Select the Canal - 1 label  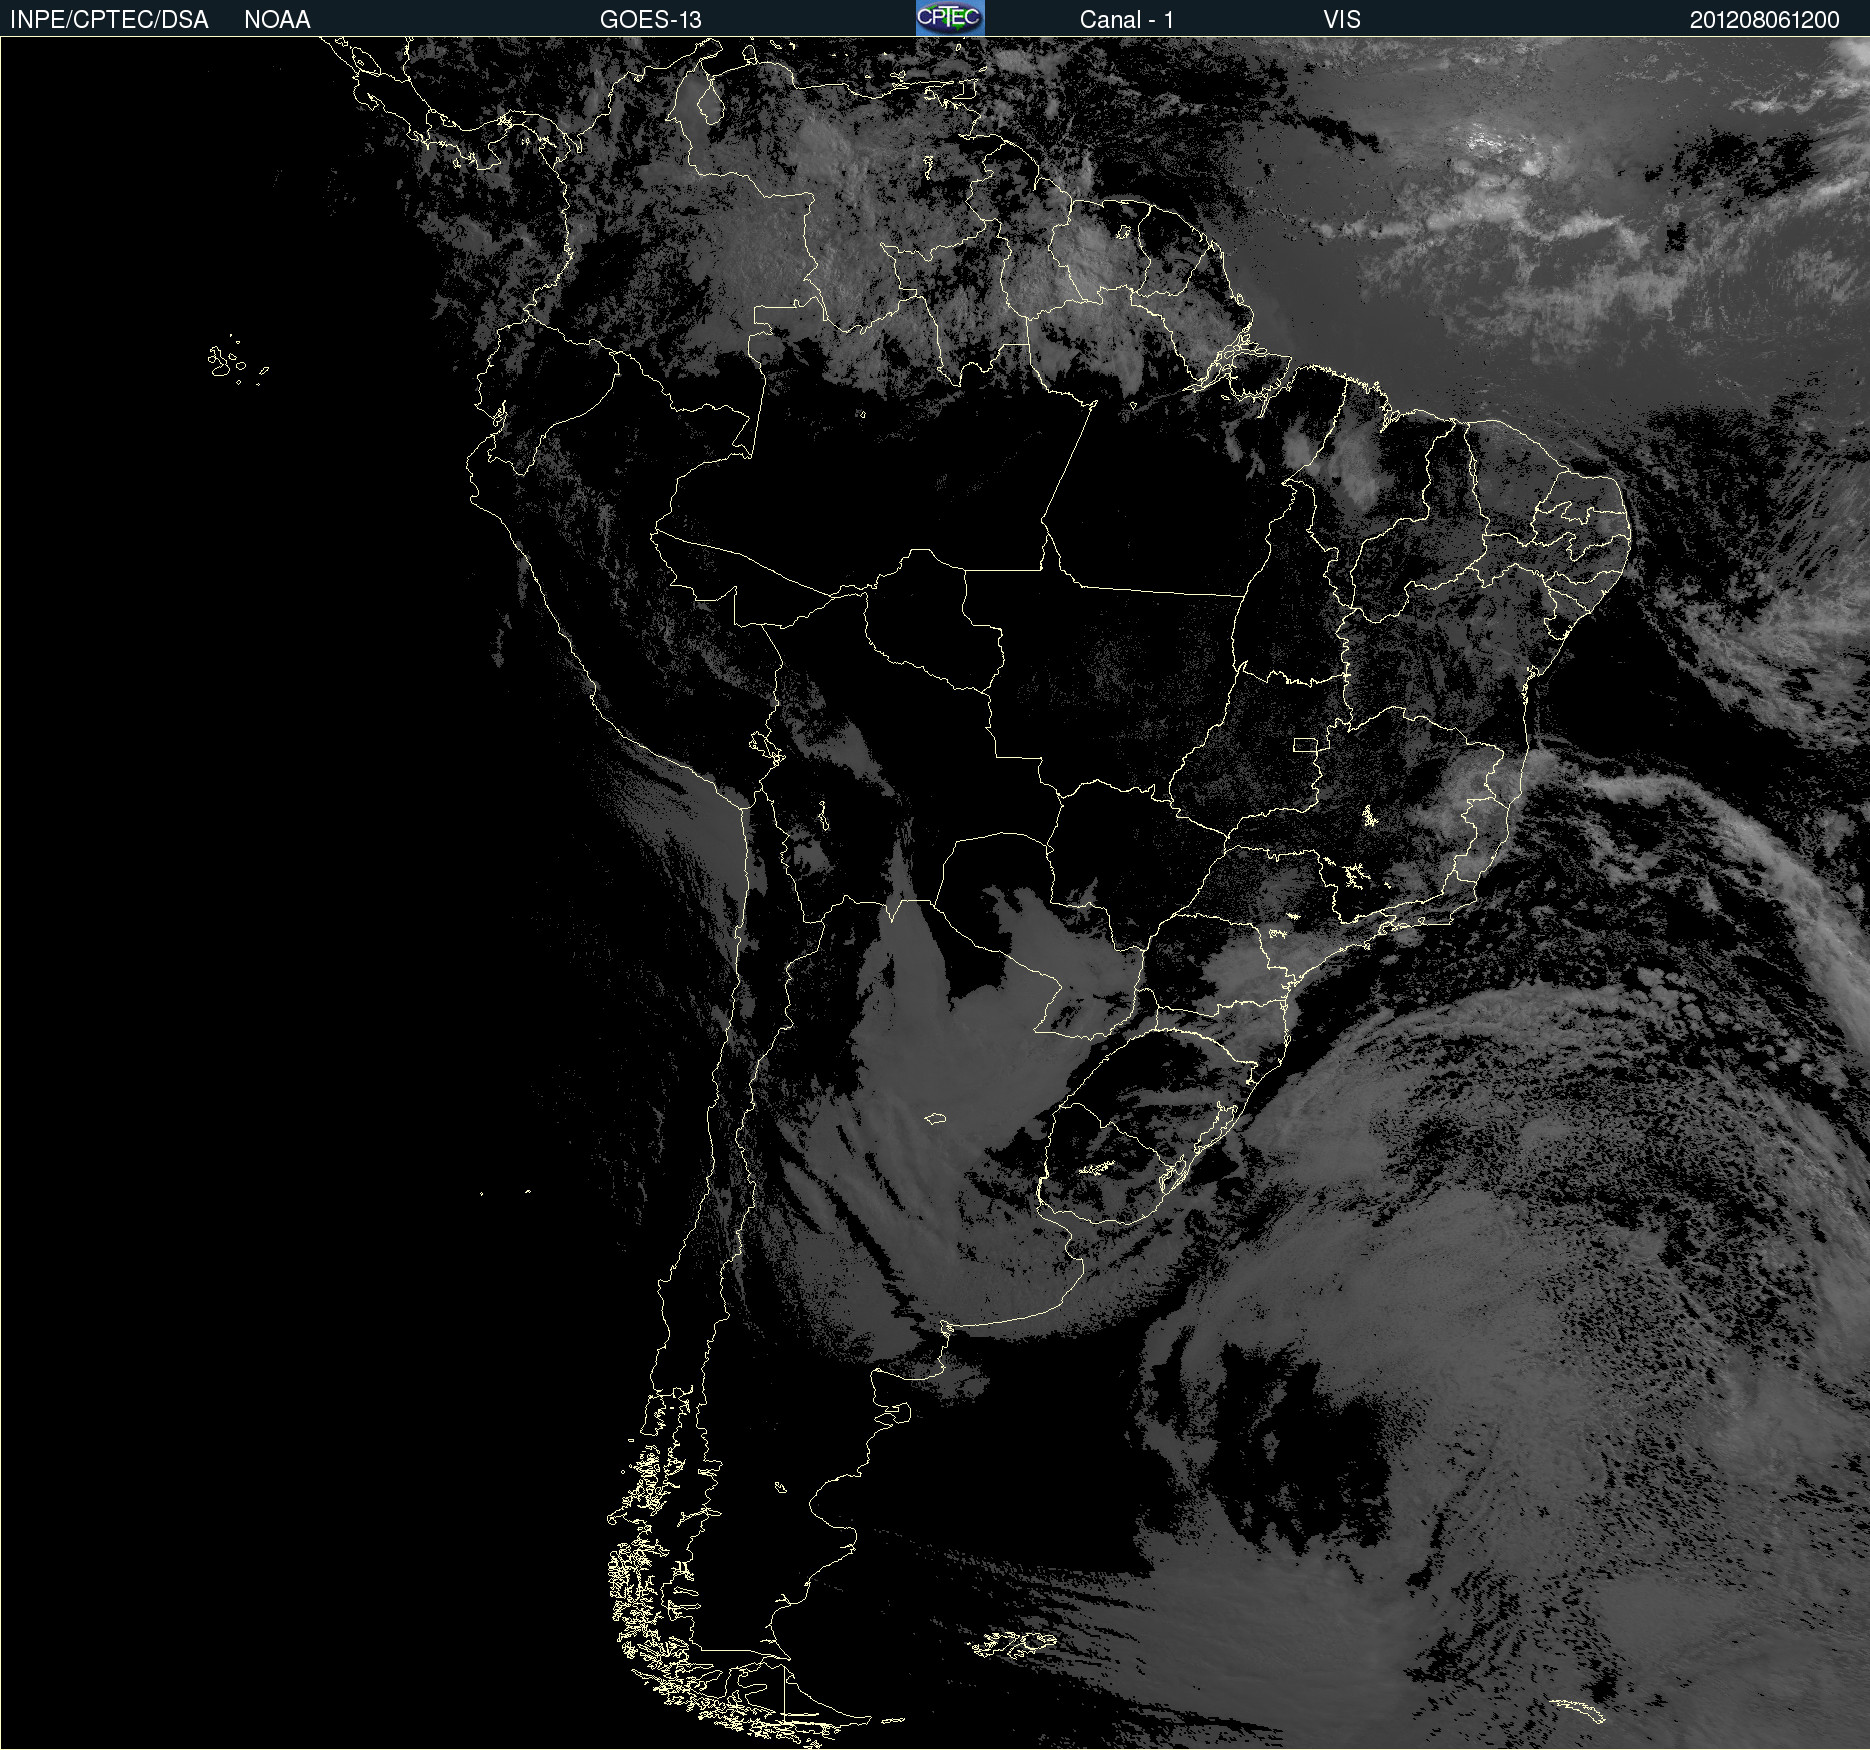point(1127,20)
